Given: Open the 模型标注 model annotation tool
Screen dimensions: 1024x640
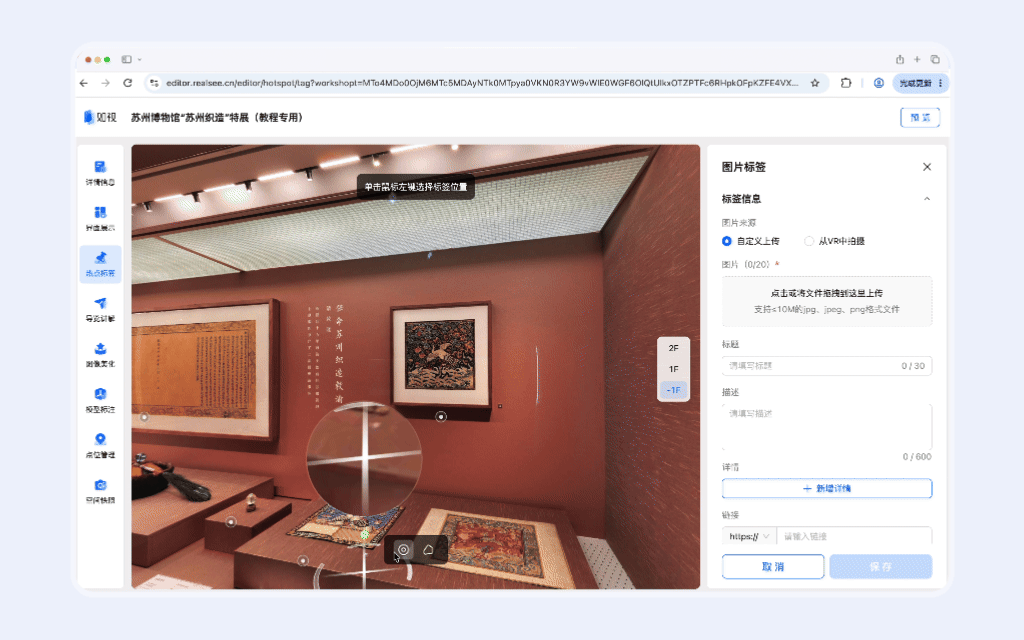Looking at the screenshot, I should tap(100, 400).
